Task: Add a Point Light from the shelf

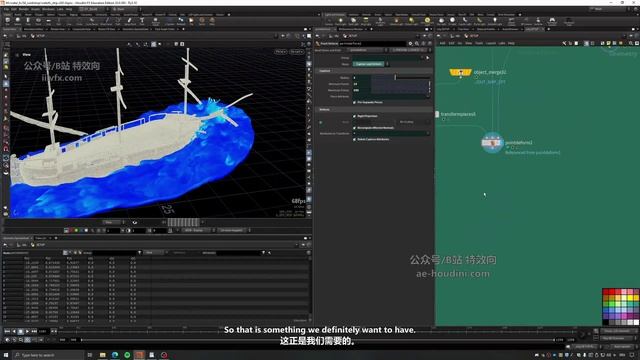Action: 340,21
